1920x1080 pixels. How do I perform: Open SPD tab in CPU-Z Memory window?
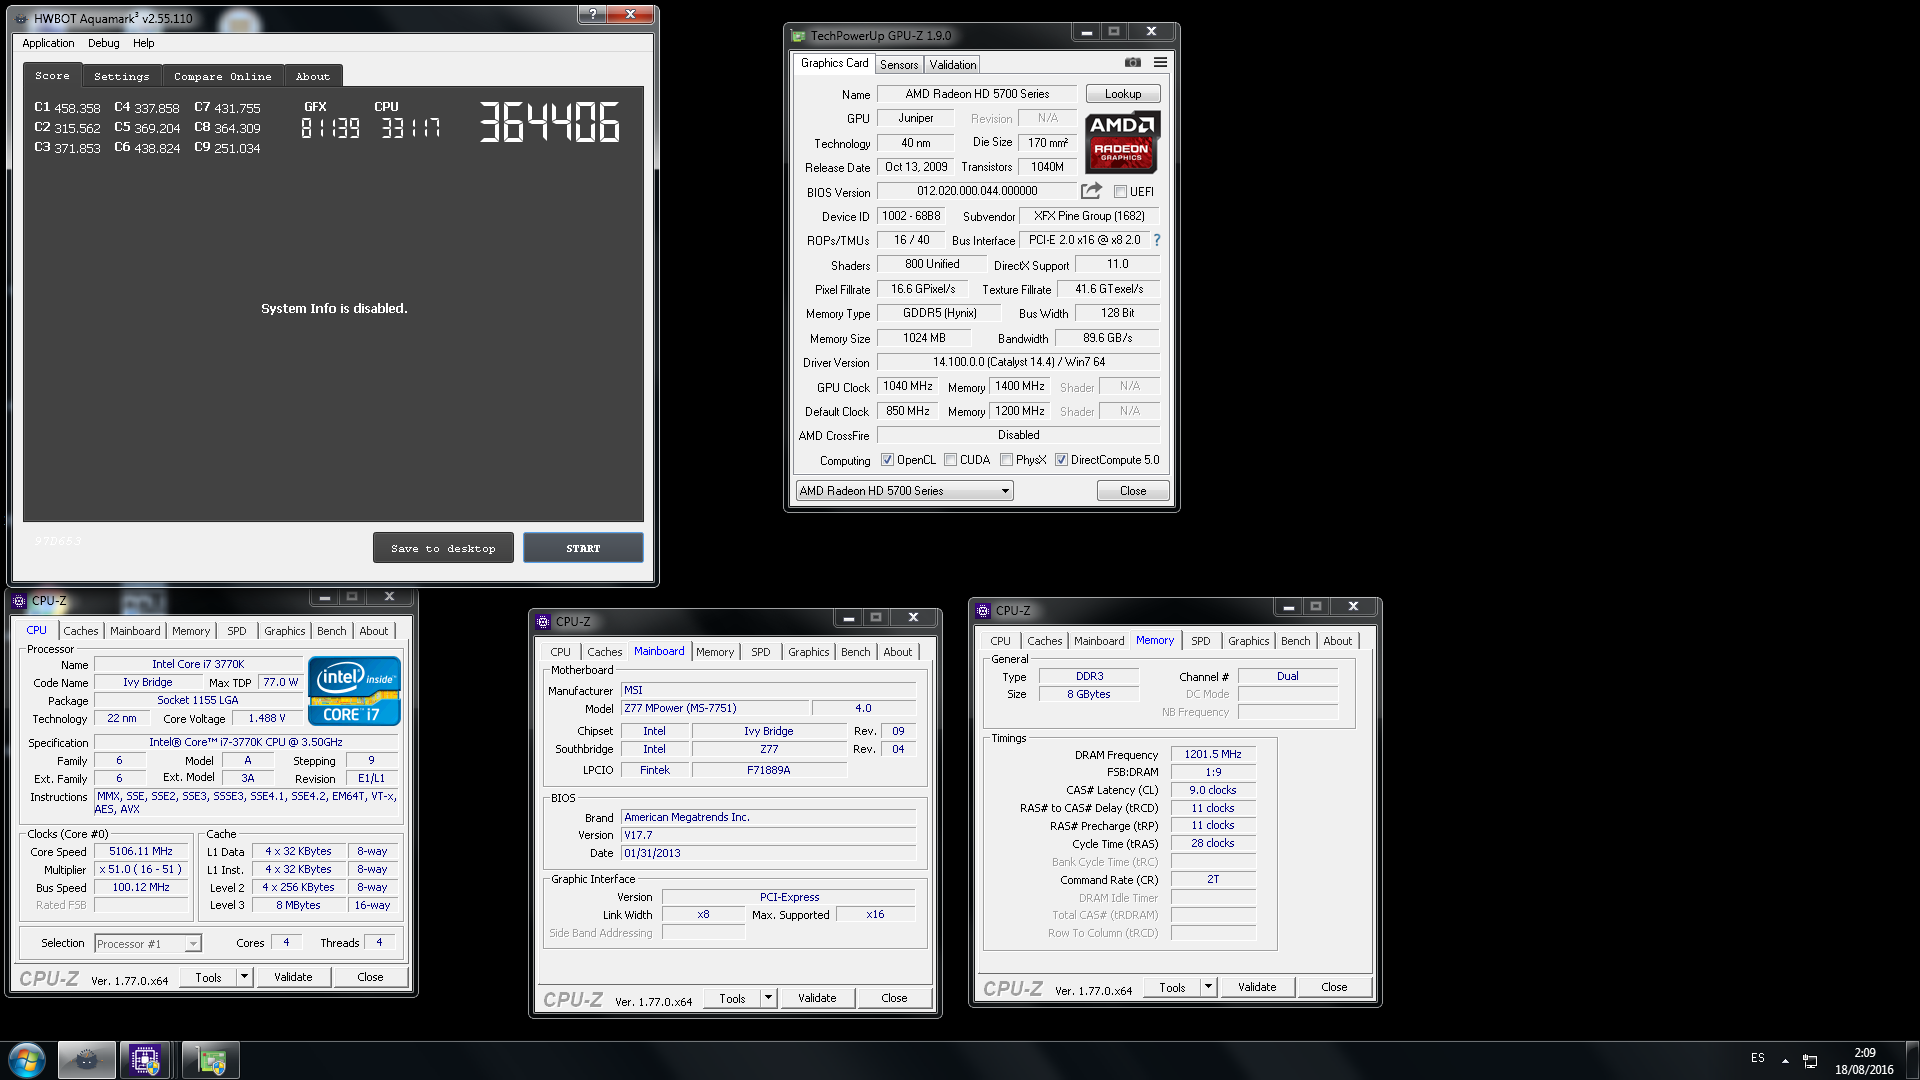[x=1200, y=641]
